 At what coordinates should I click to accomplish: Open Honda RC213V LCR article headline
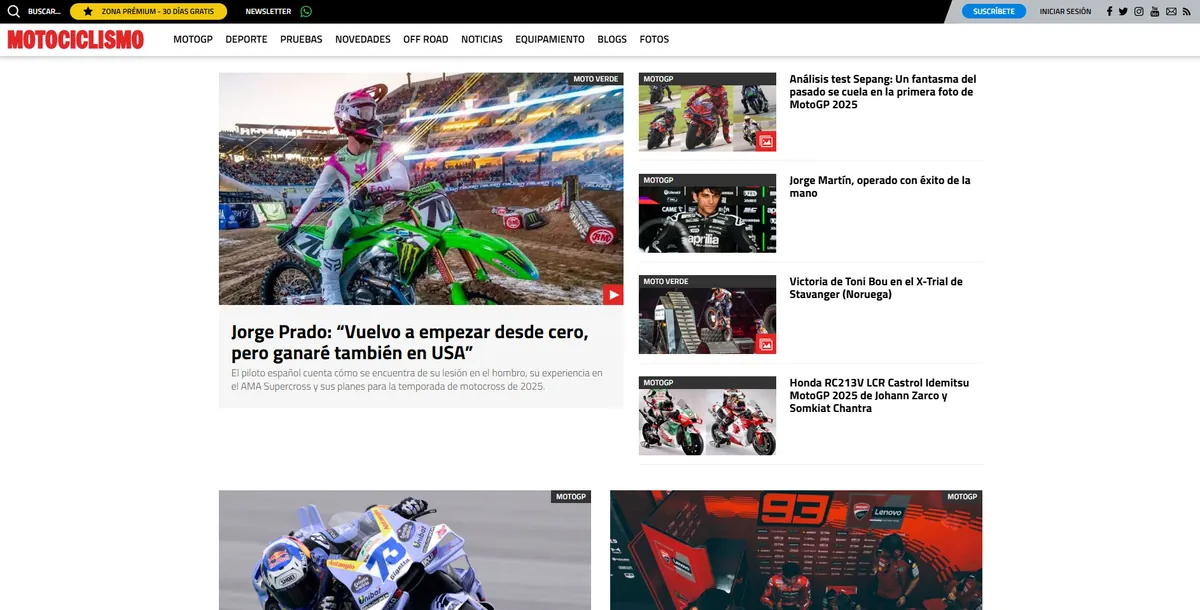click(879, 395)
